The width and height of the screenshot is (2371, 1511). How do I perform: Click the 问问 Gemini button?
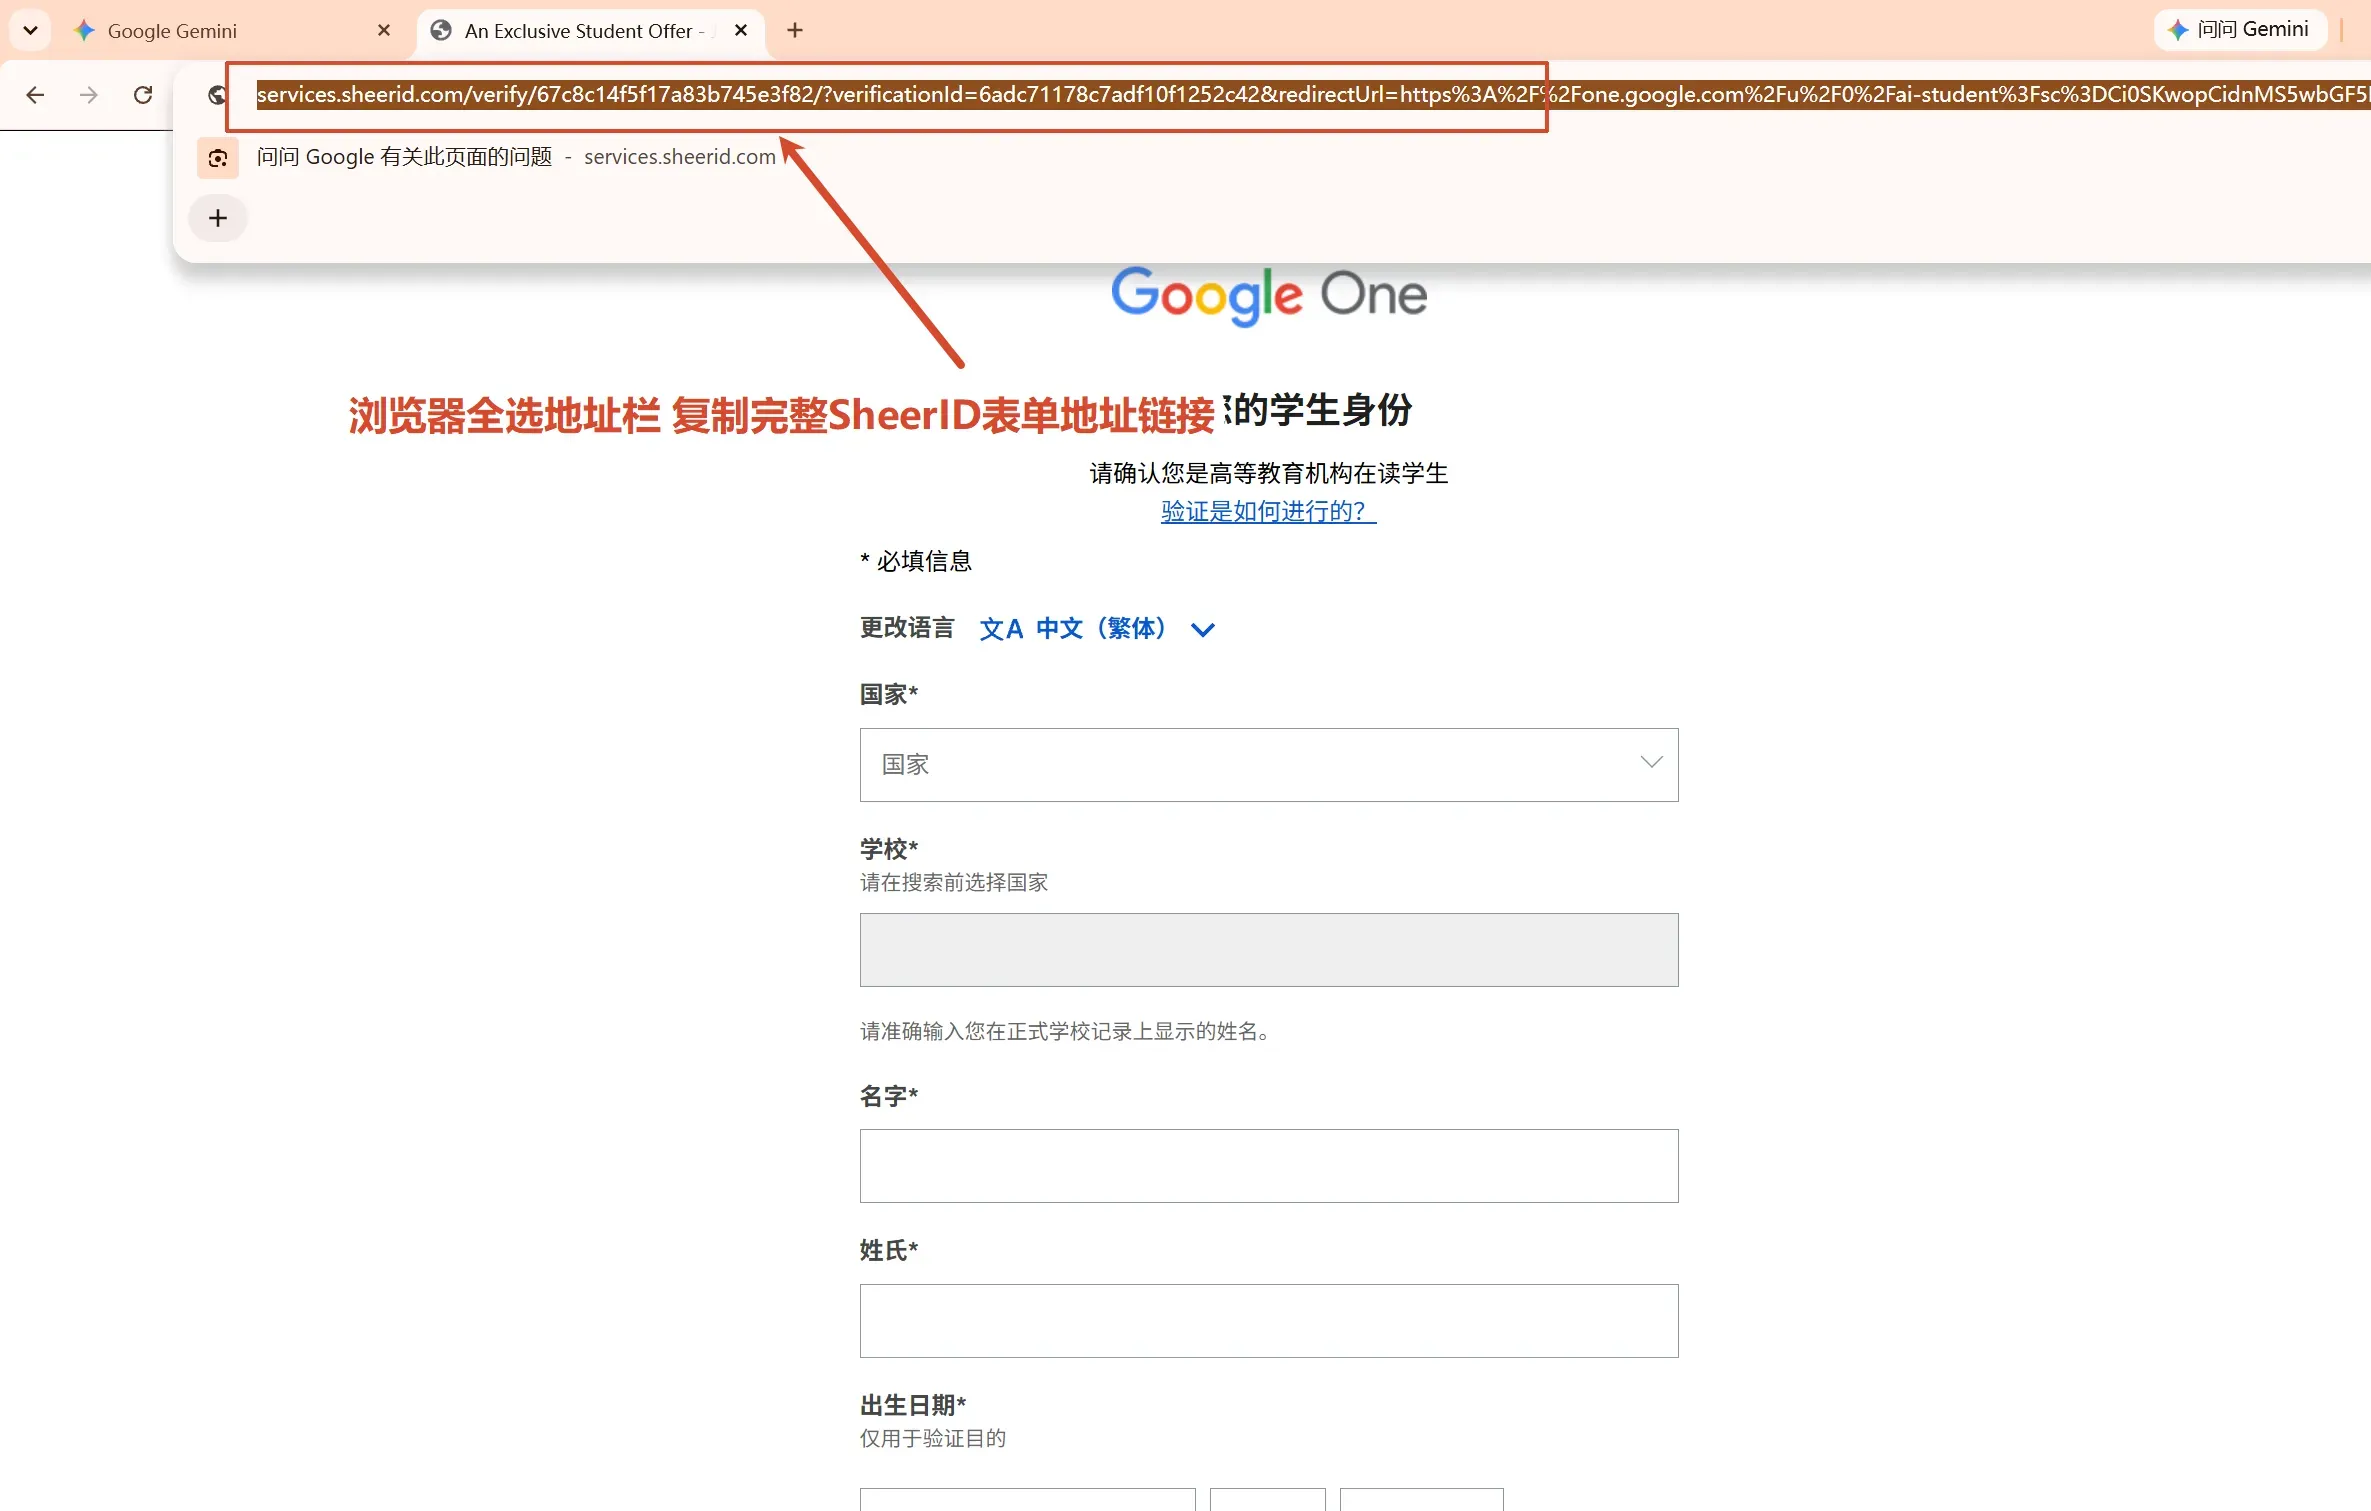pos(2239,29)
